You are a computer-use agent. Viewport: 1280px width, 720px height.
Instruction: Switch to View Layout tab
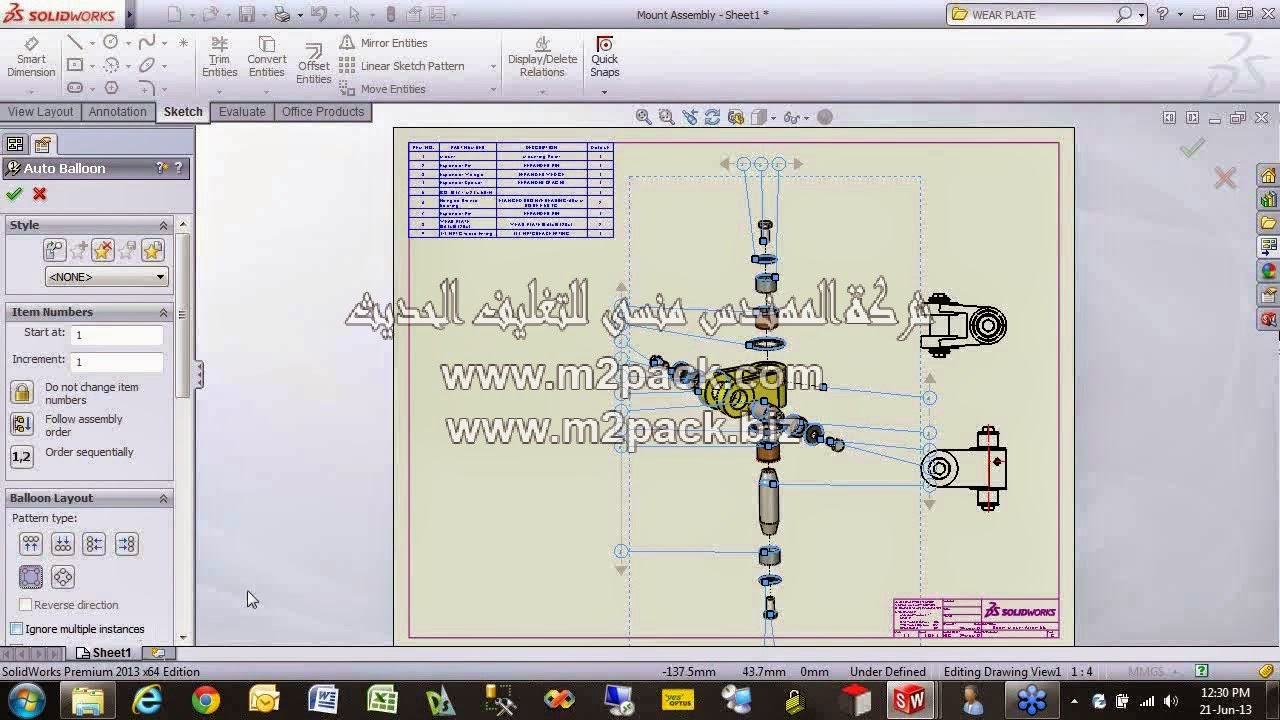click(x=41, y=112)
